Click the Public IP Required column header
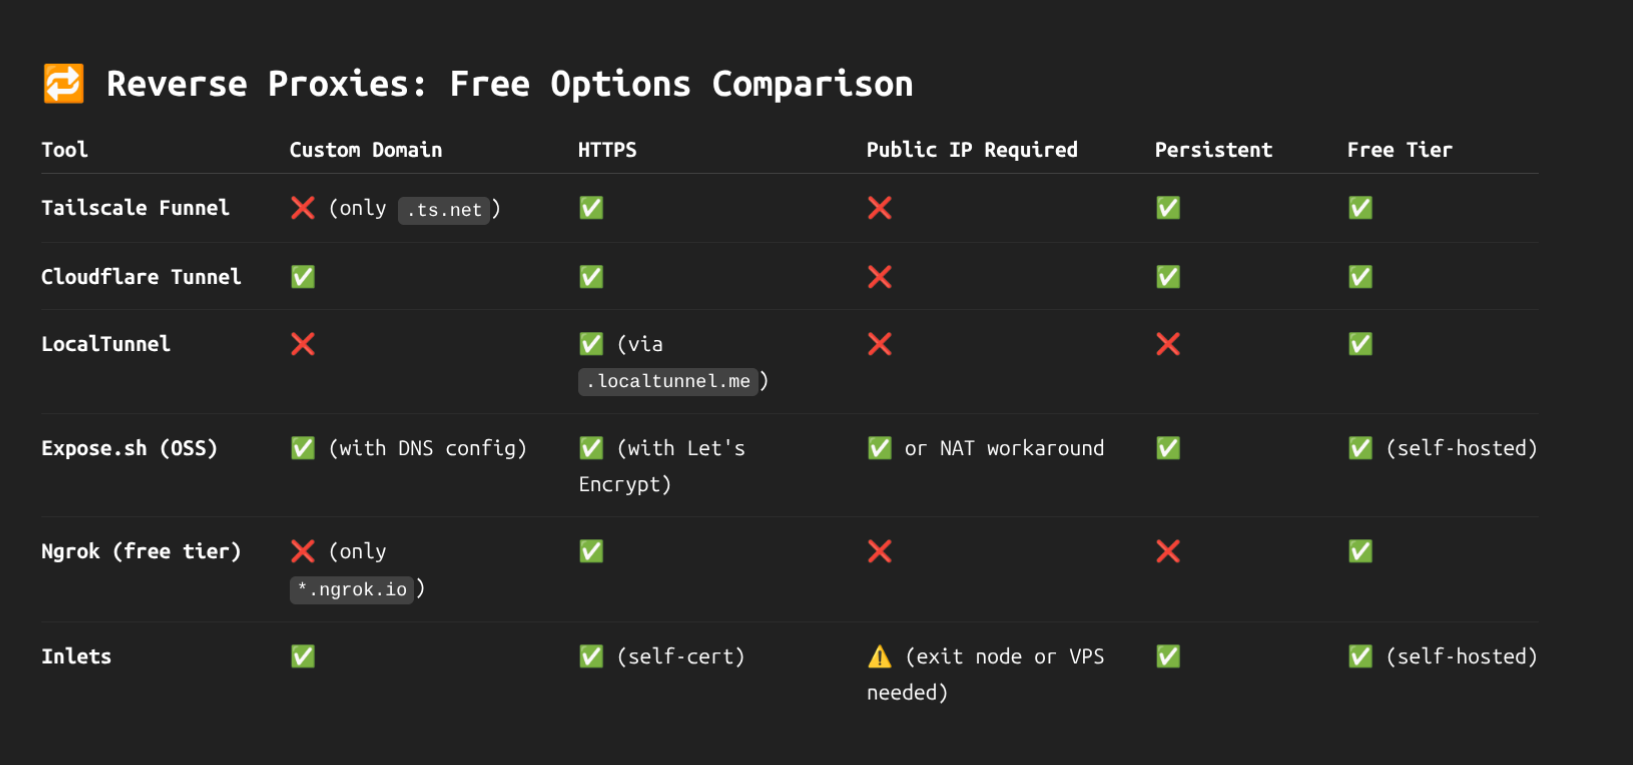The height and width of the screenshot is (765, 1633). (x=971, y=150)
